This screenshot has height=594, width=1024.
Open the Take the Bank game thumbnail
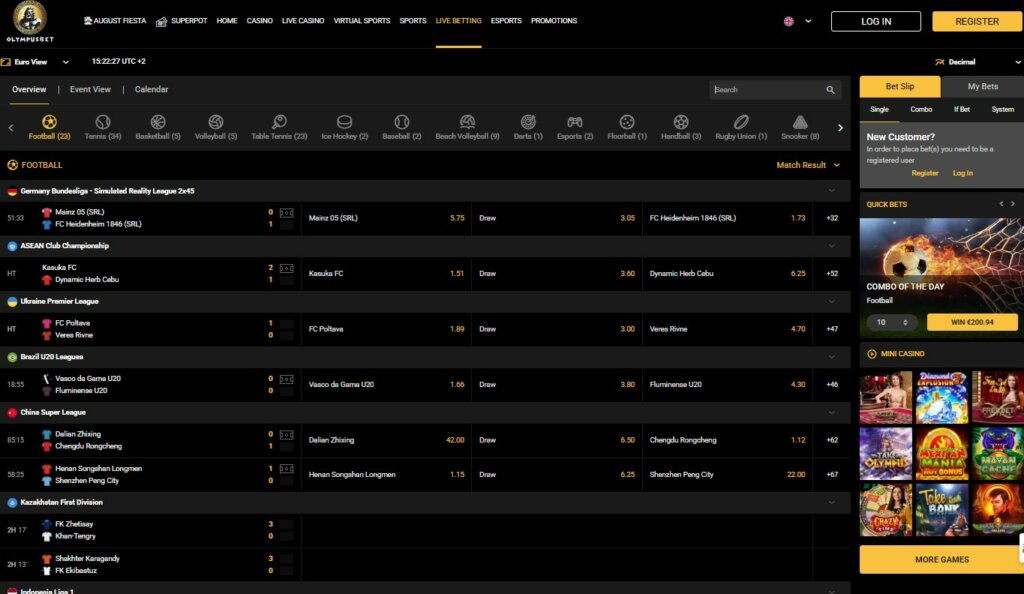pos(942,510)
